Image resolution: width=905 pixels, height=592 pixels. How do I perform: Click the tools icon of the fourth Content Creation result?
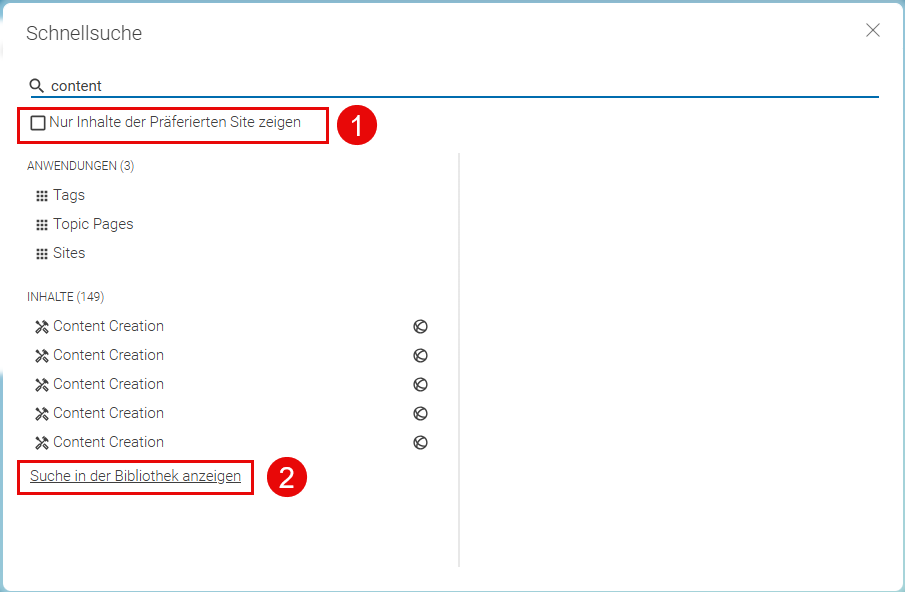(x=42, y=414)
